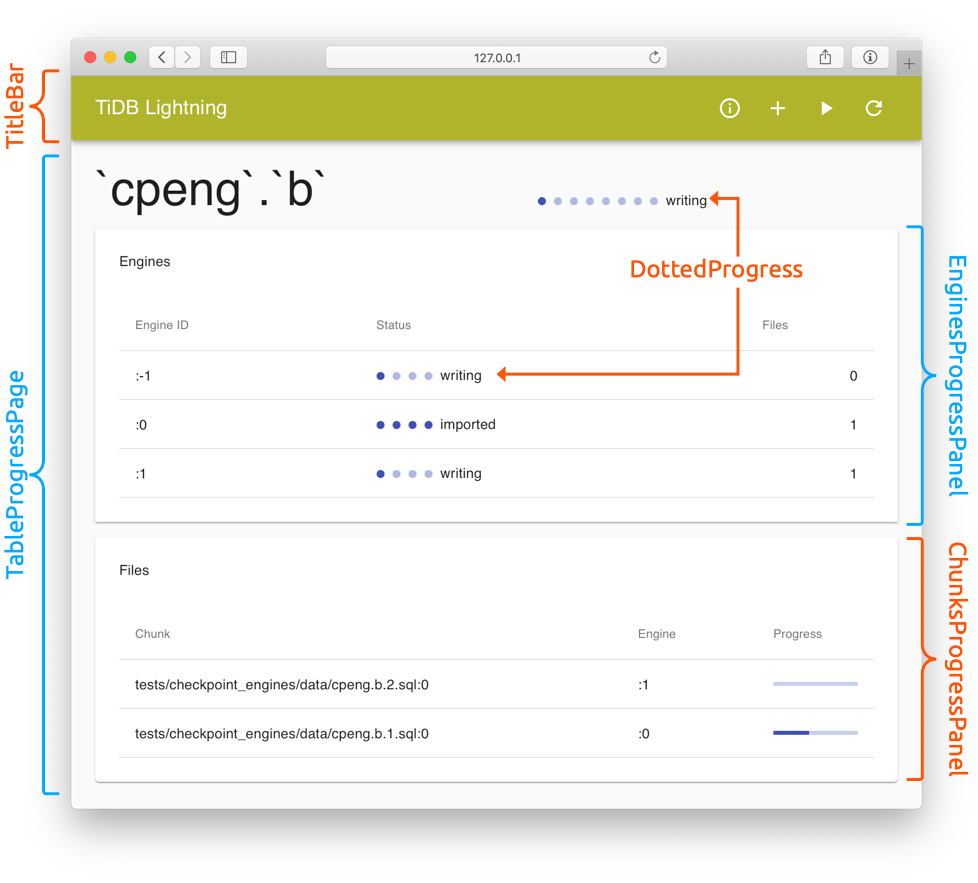The image size is (978, 883).
Task: Toggle the Safari sidebar button
Action: click(x=228, y=58)
